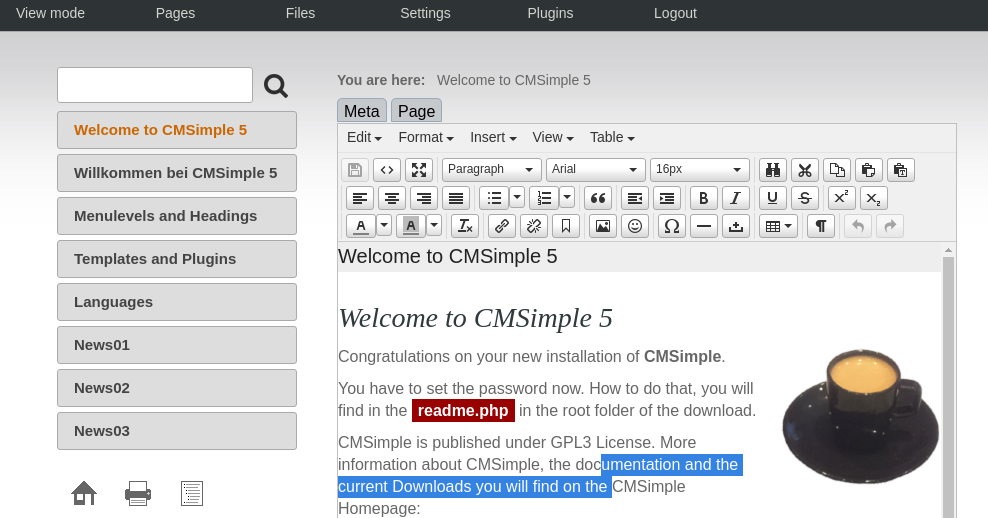The height and width of the screenshot is (518, 988).
Task: Click the find and replace binoculars icon
Action: coord(773,170)
